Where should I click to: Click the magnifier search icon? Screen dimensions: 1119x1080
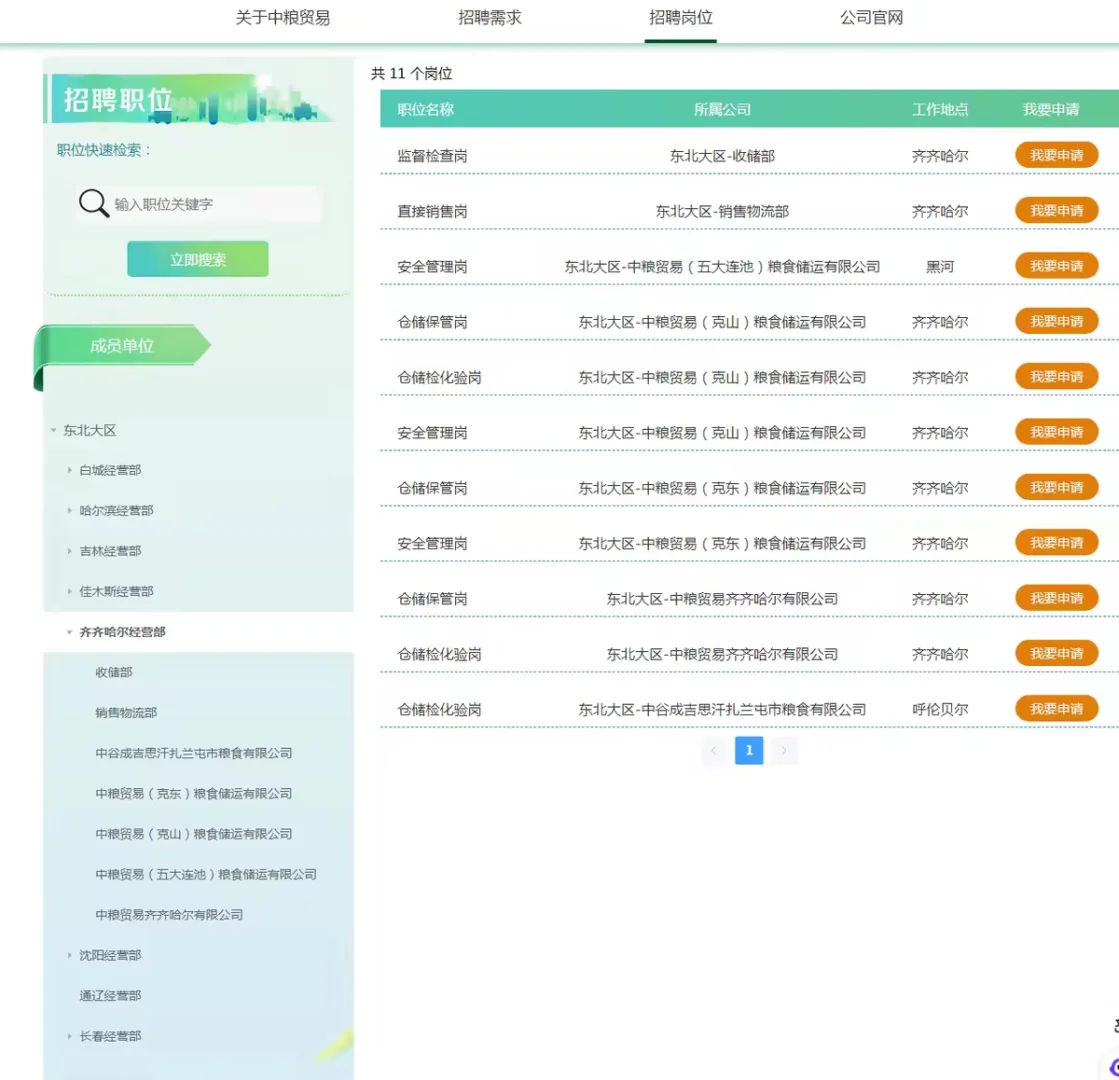click(93, 203)
